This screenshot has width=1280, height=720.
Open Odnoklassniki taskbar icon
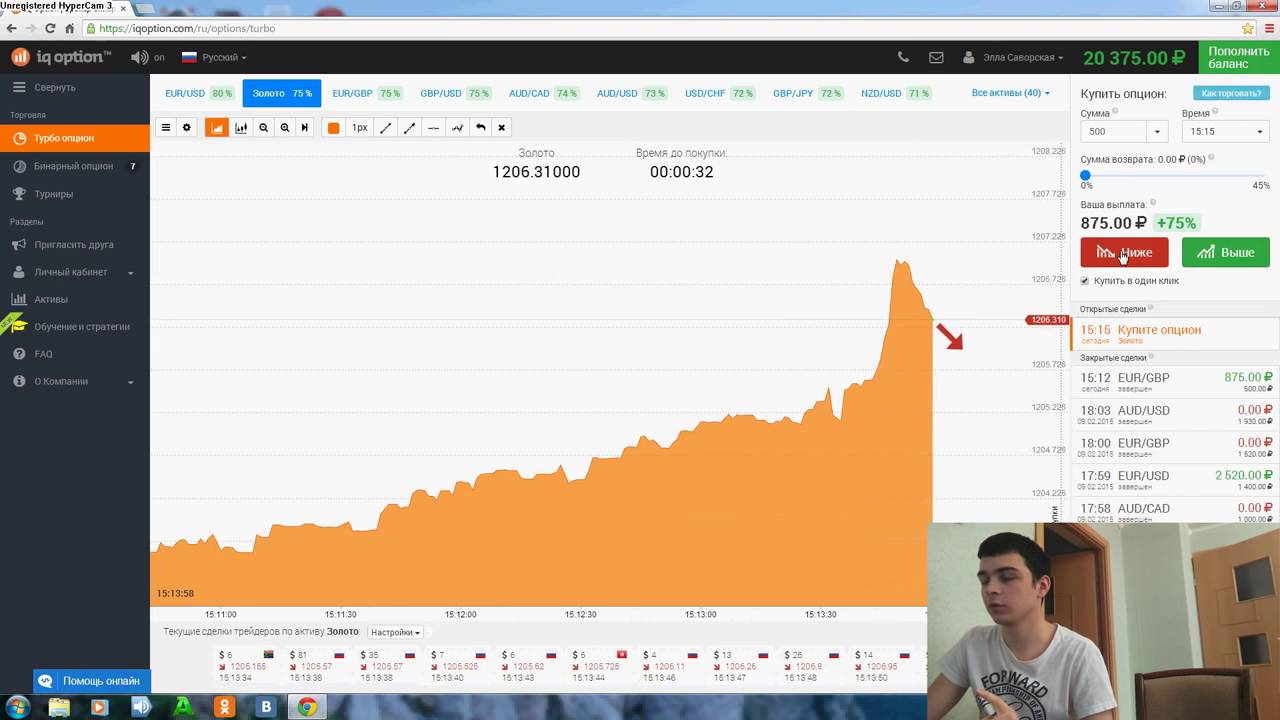click(224, 707)
